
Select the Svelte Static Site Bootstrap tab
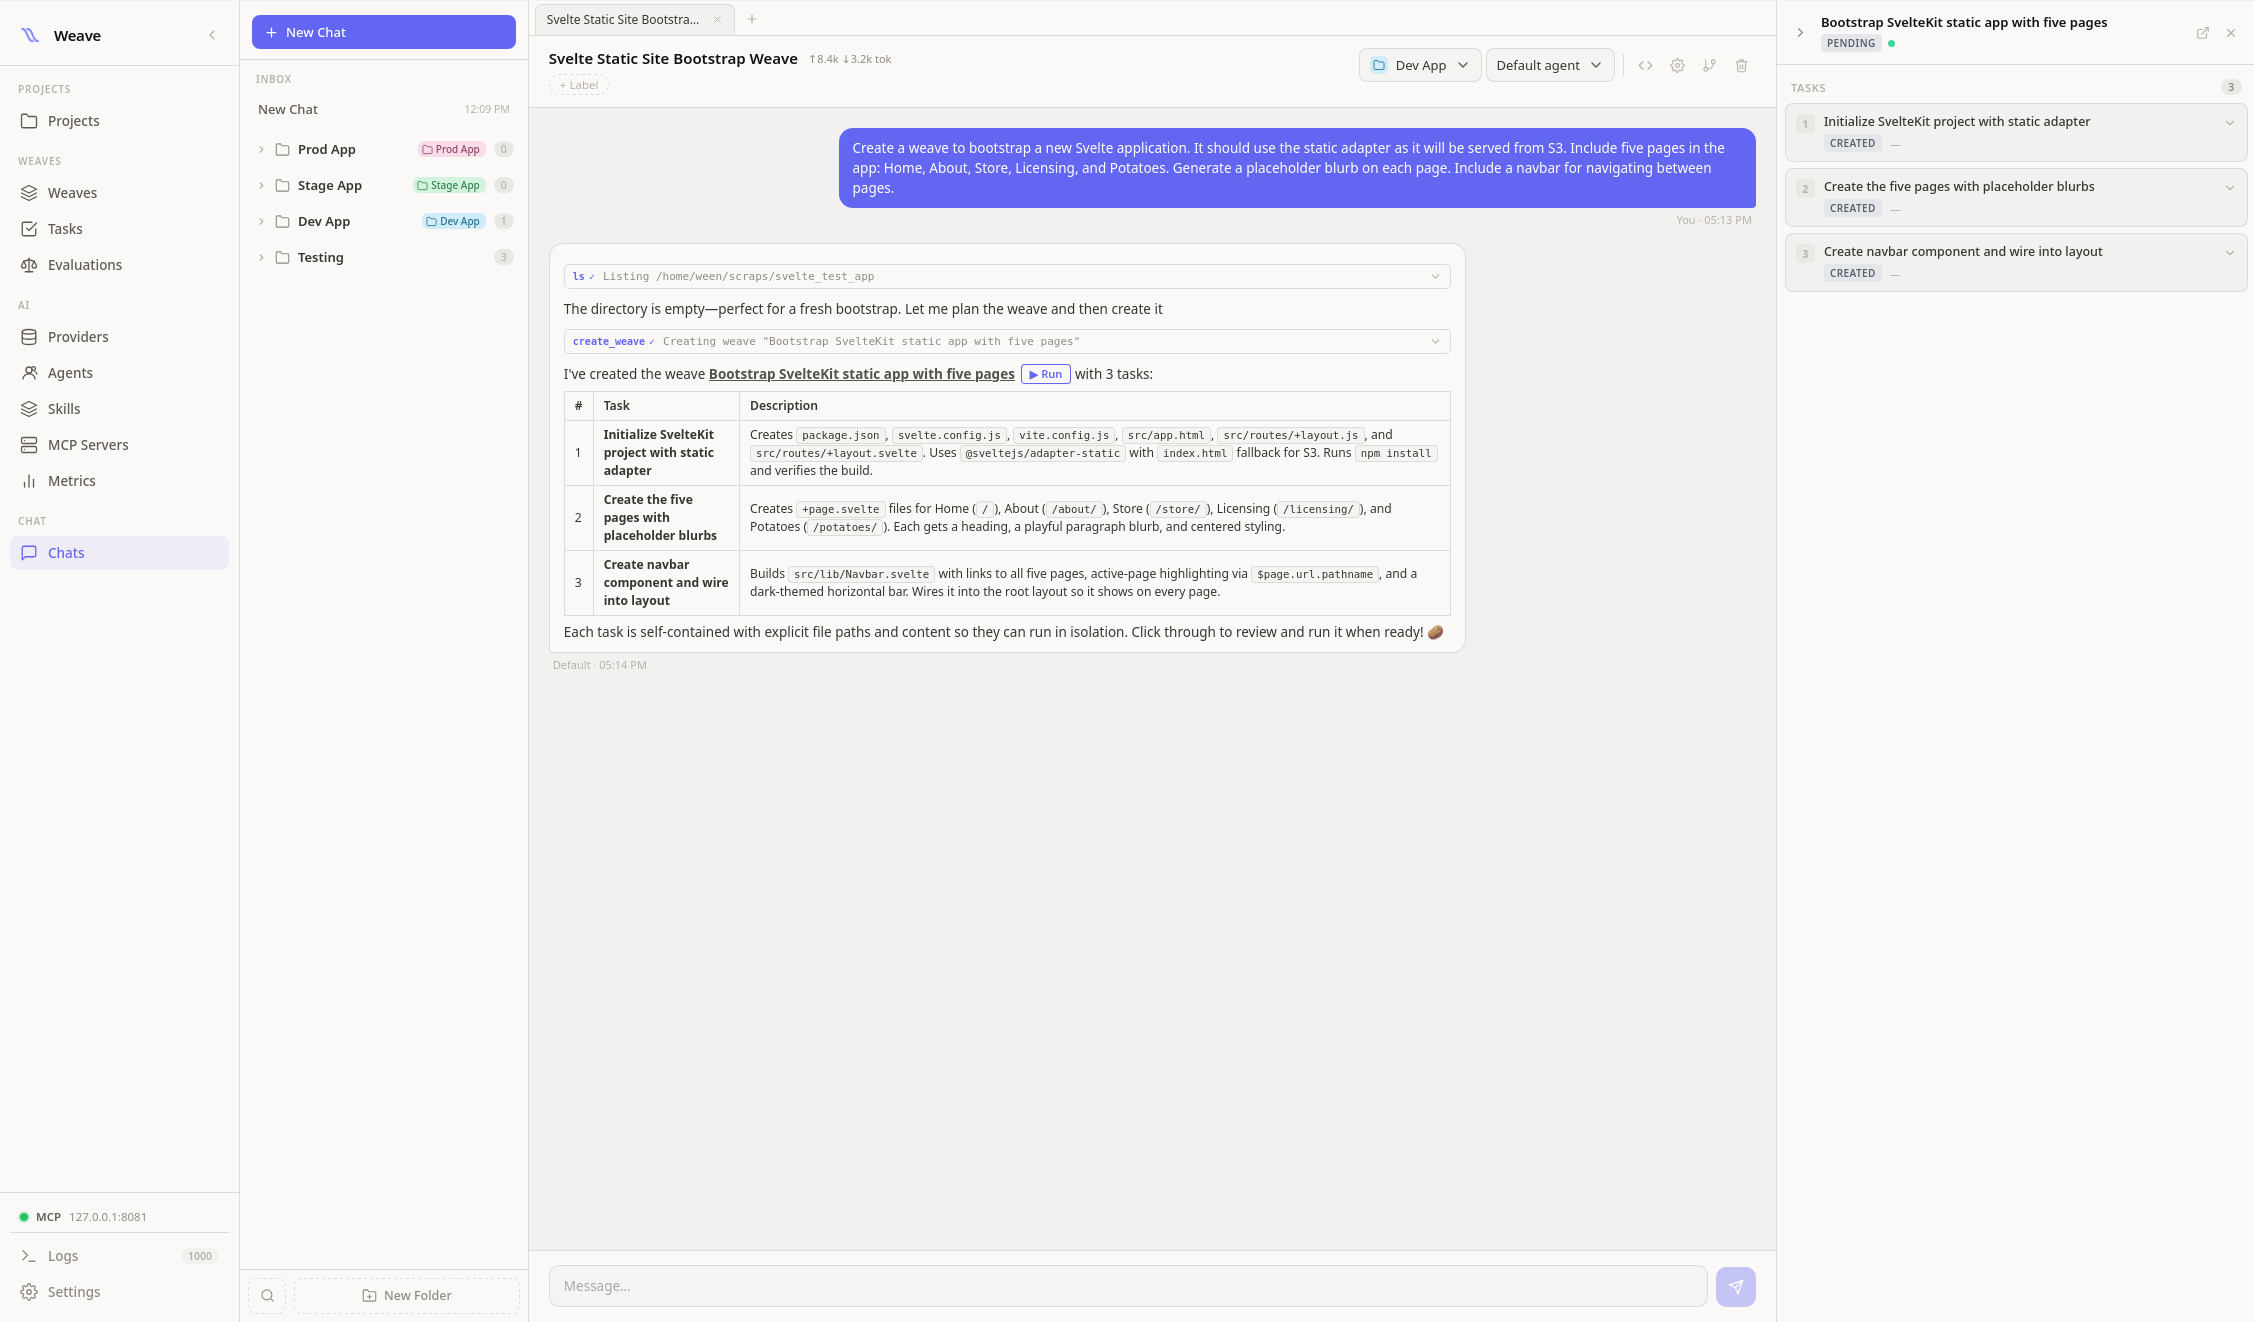tap(622, 20)
